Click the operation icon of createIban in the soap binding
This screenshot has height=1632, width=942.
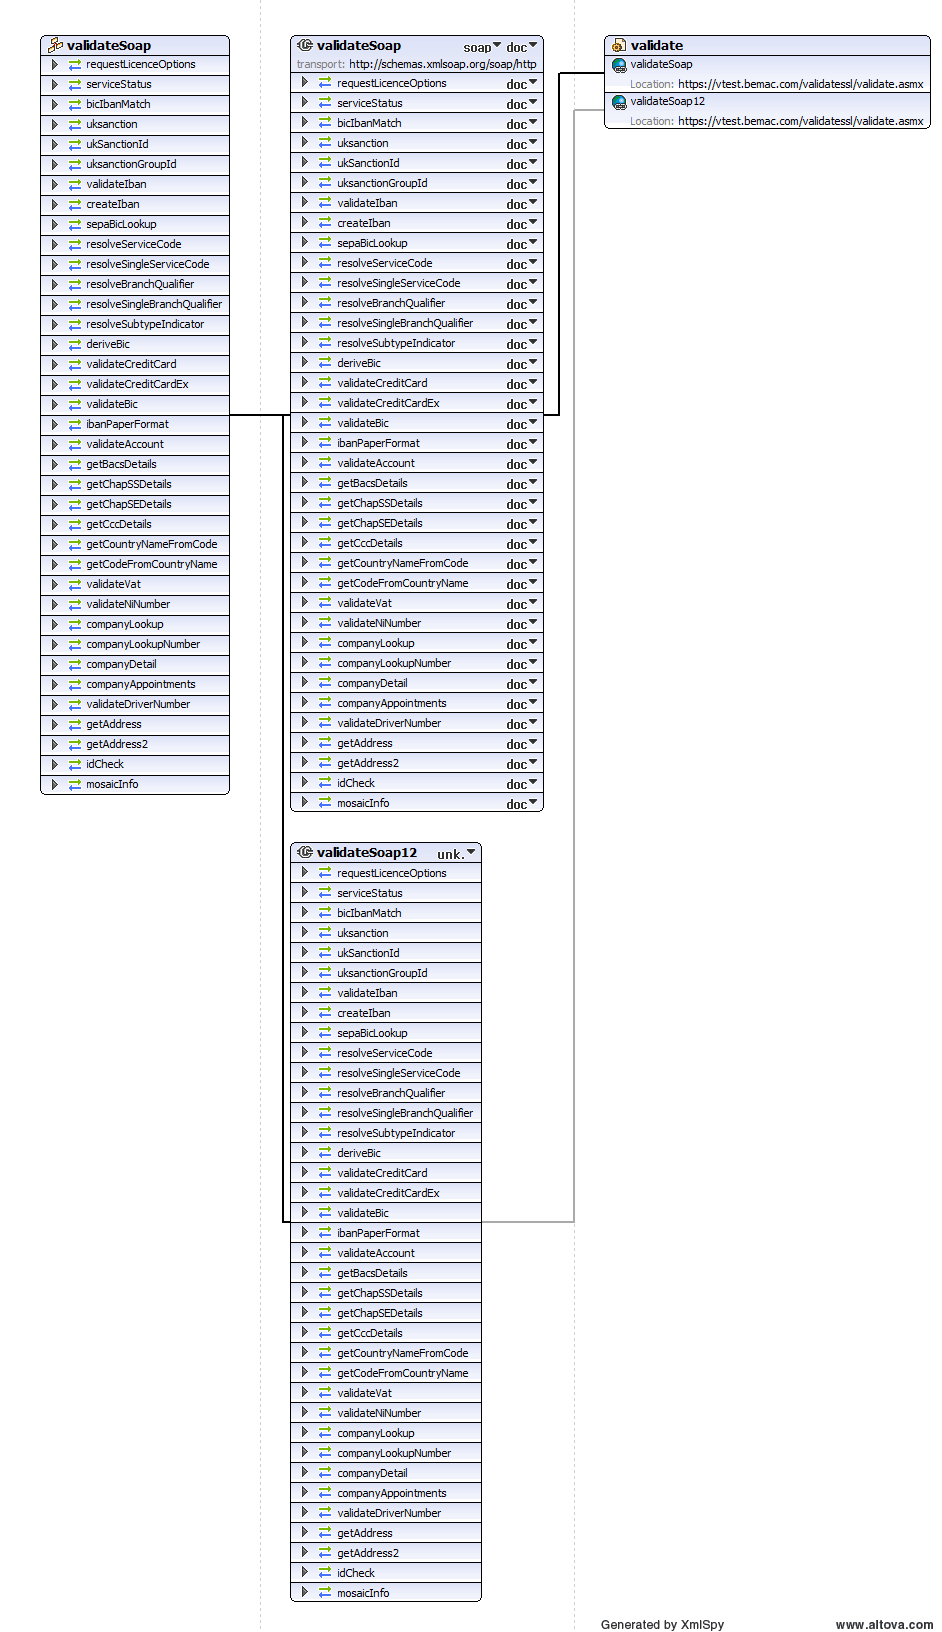click(325, 223)
